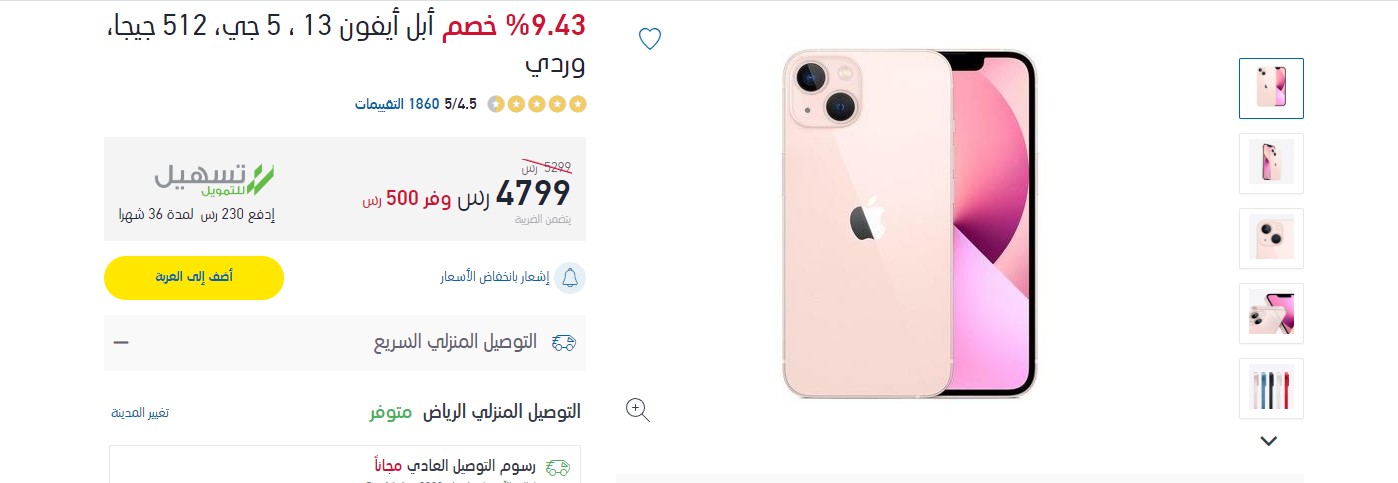Collapse the fast home delivery section with minus

[x=121, y=342]
